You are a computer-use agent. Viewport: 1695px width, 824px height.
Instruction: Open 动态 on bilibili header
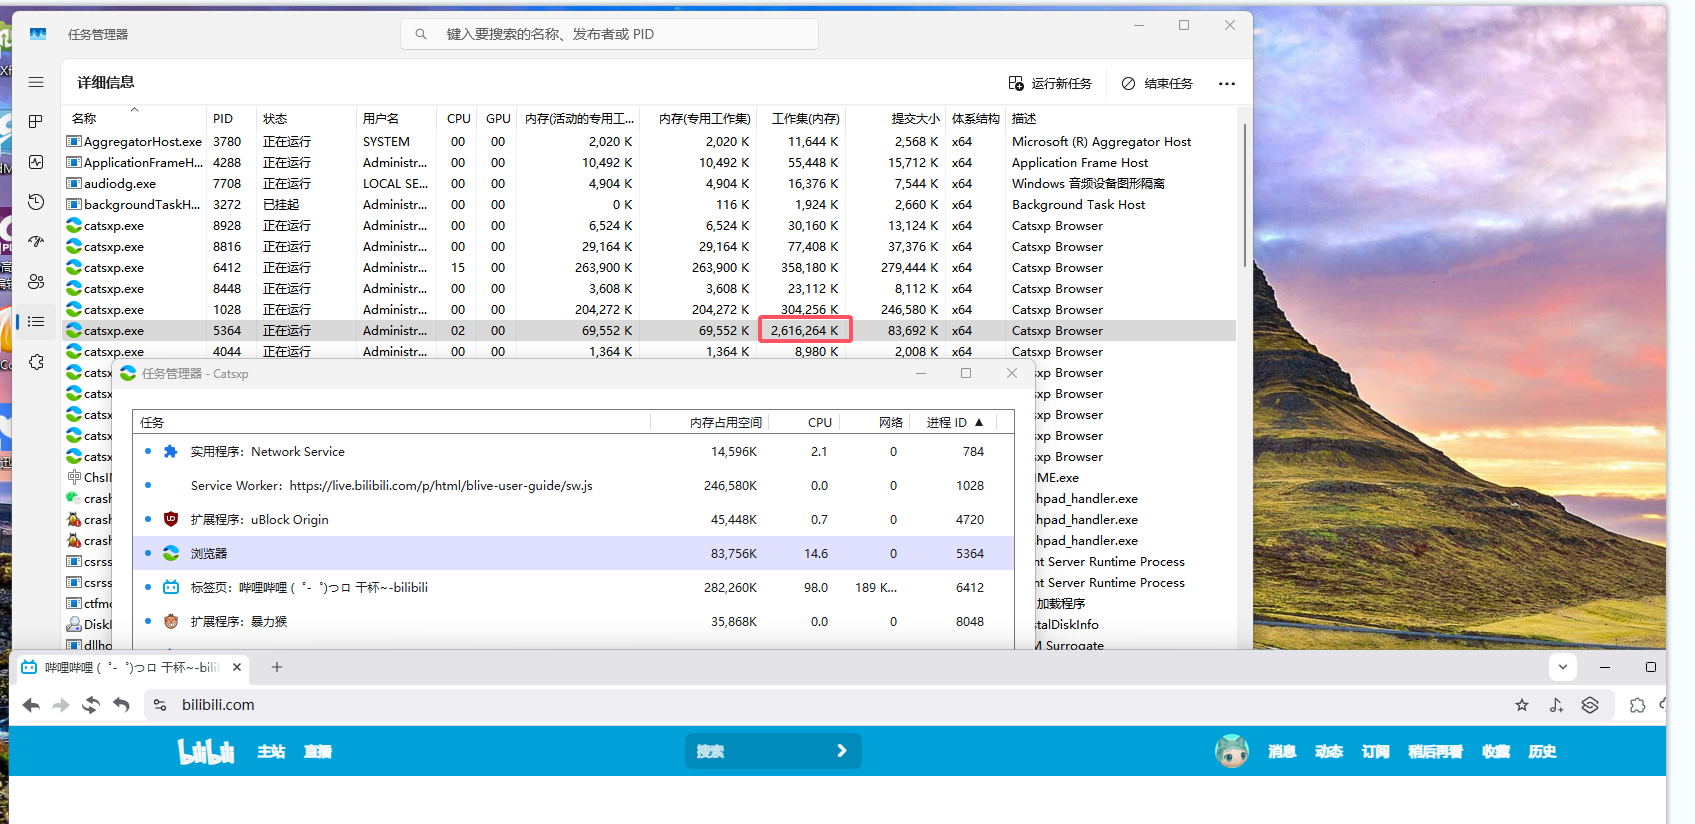click(1329, 751)
